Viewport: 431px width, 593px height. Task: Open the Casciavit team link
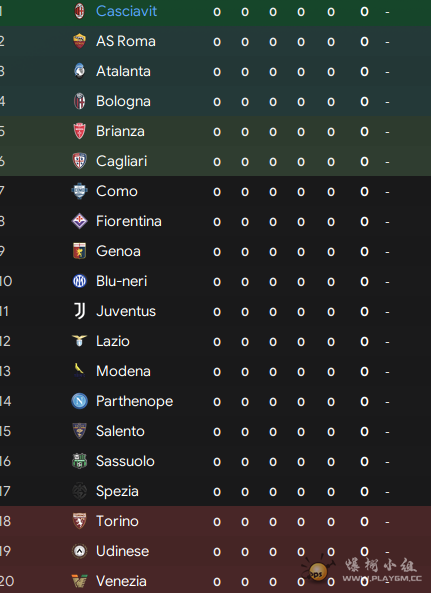126,11
